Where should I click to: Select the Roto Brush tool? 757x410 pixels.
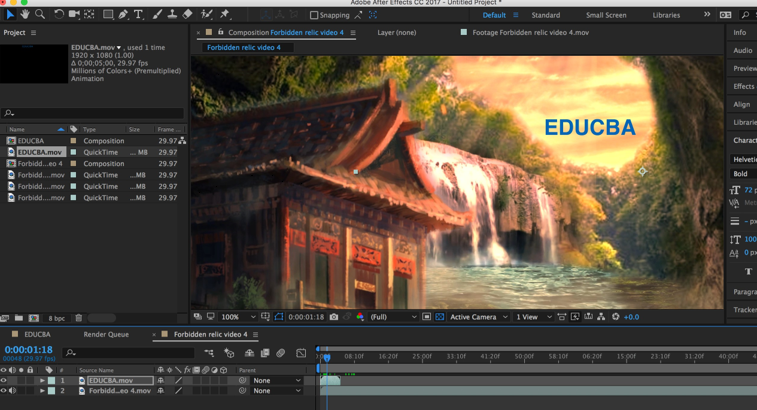(207, 14)
